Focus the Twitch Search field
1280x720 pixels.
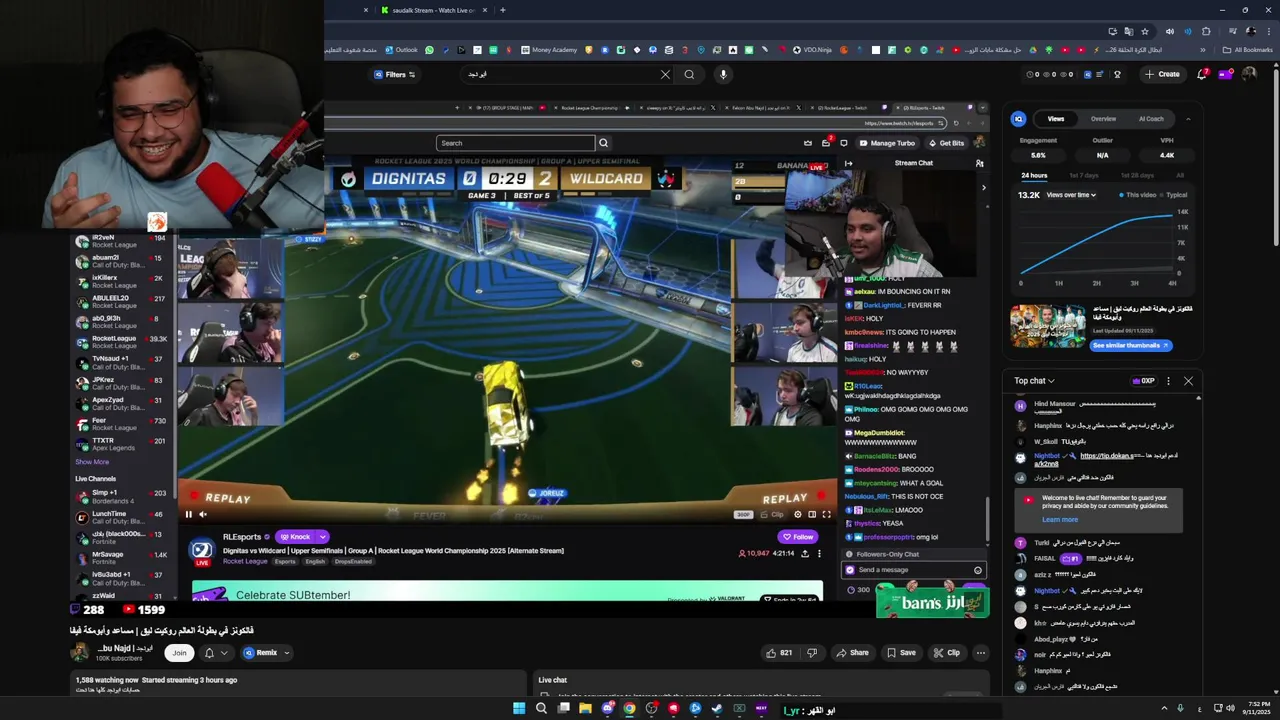point(516,143)
